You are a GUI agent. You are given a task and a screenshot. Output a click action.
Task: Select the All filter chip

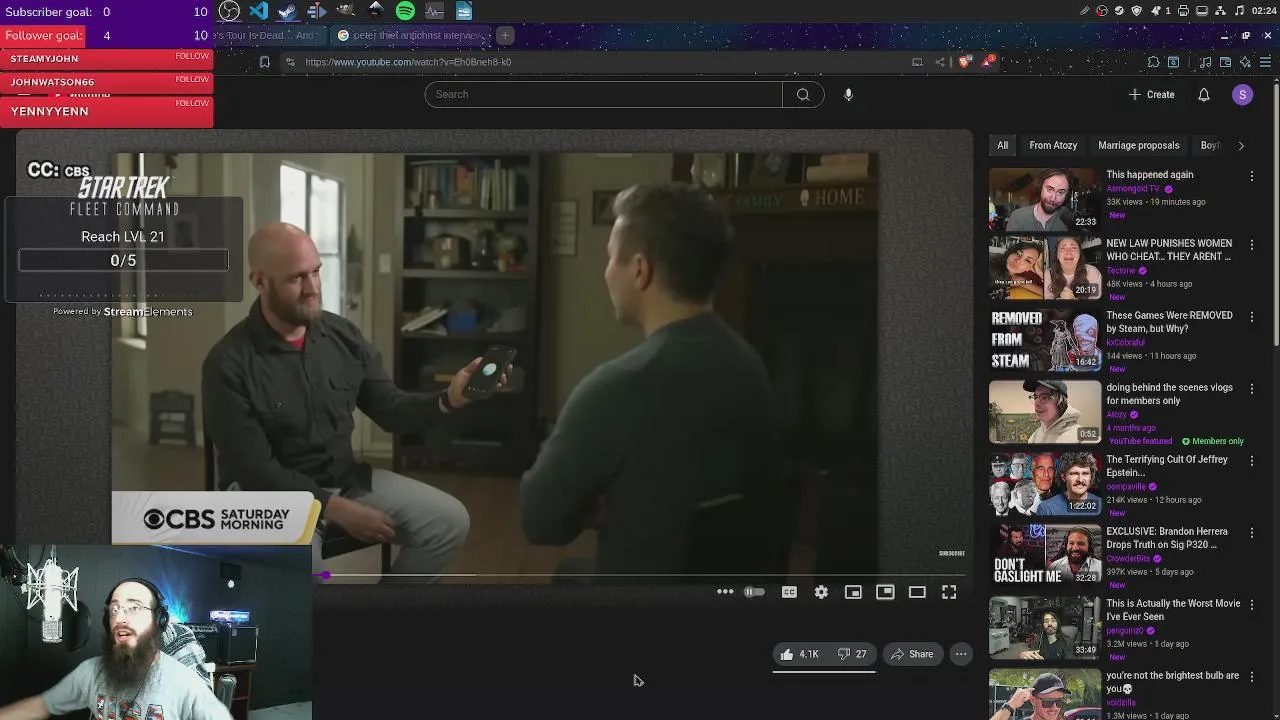1002,145
